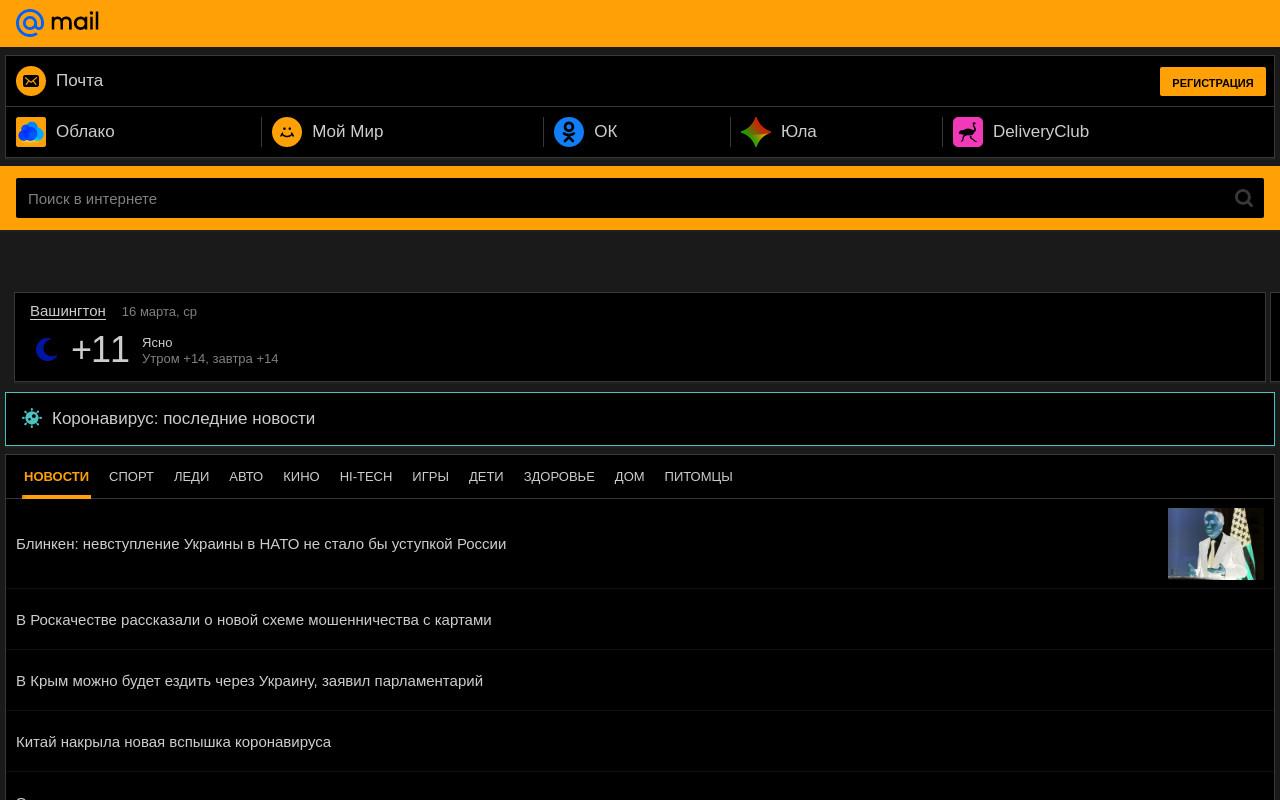Switch to the Здоровье tab
Viewport: 1280px width, 800px height.
click(559, 477)
